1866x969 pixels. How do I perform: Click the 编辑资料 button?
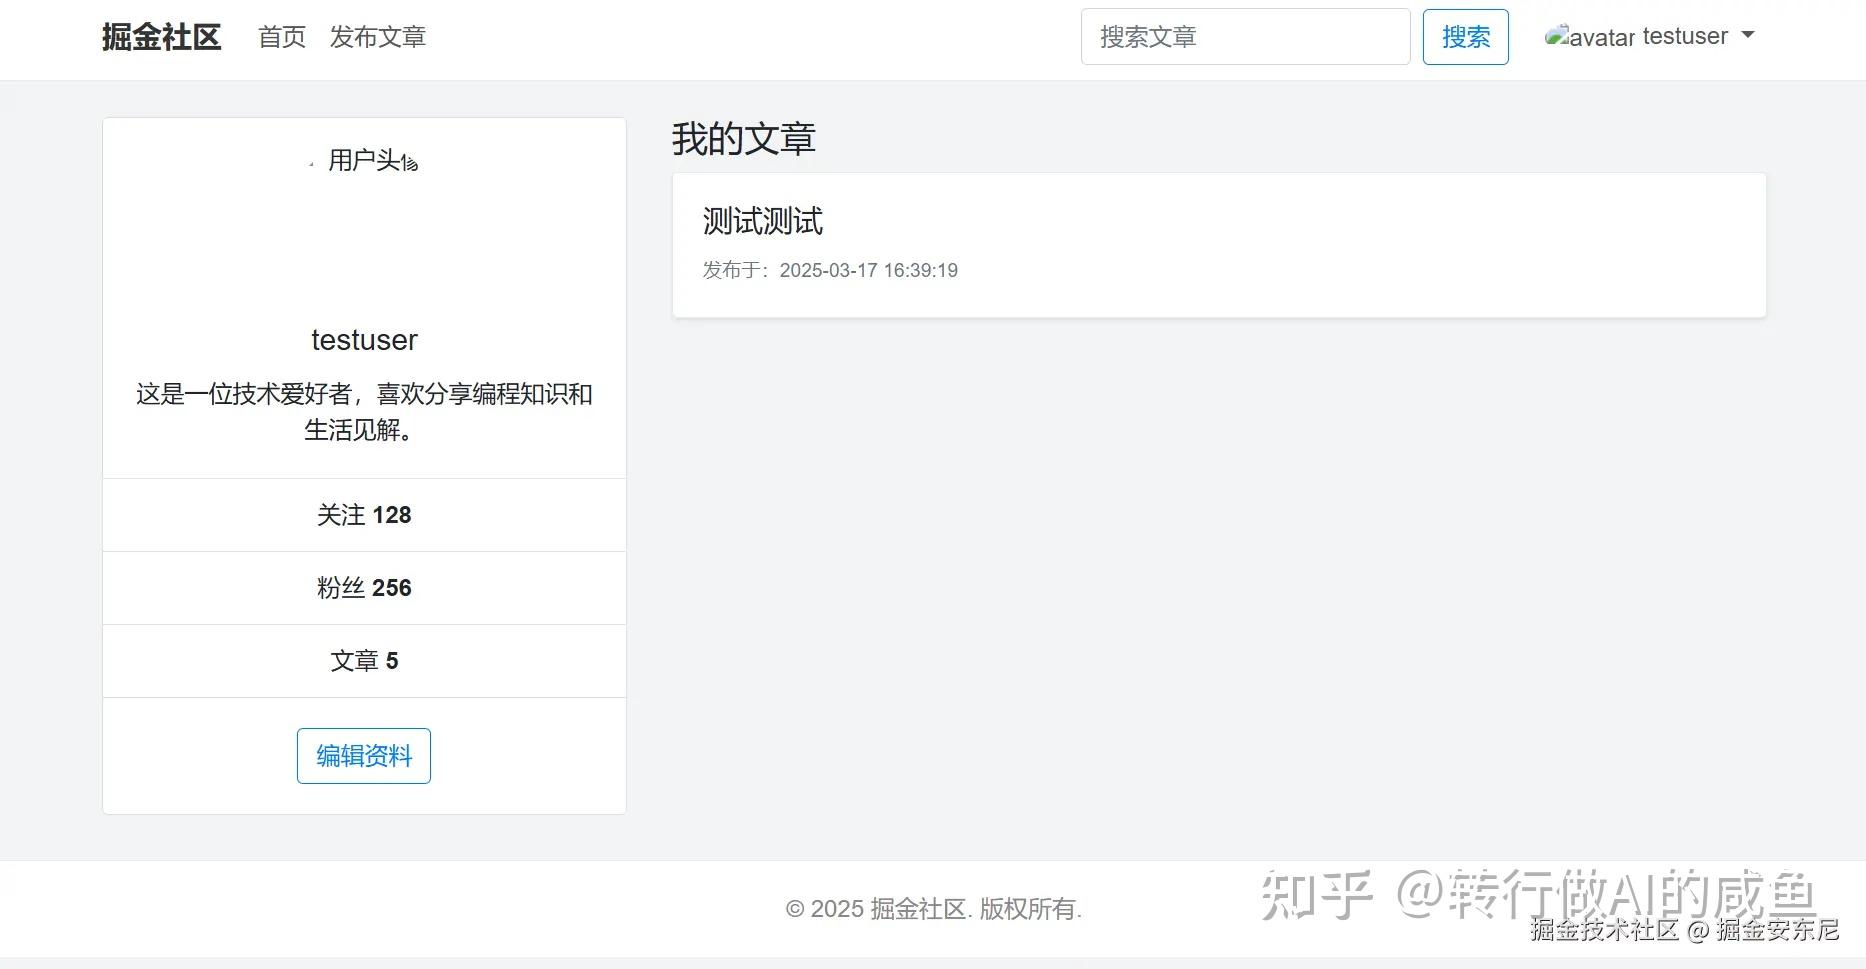click(x=364, y=756)
